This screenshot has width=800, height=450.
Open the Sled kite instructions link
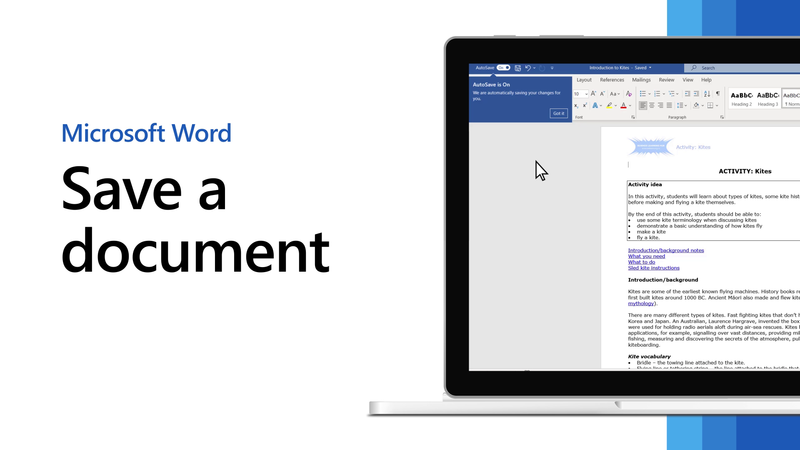tap(653, 268)
